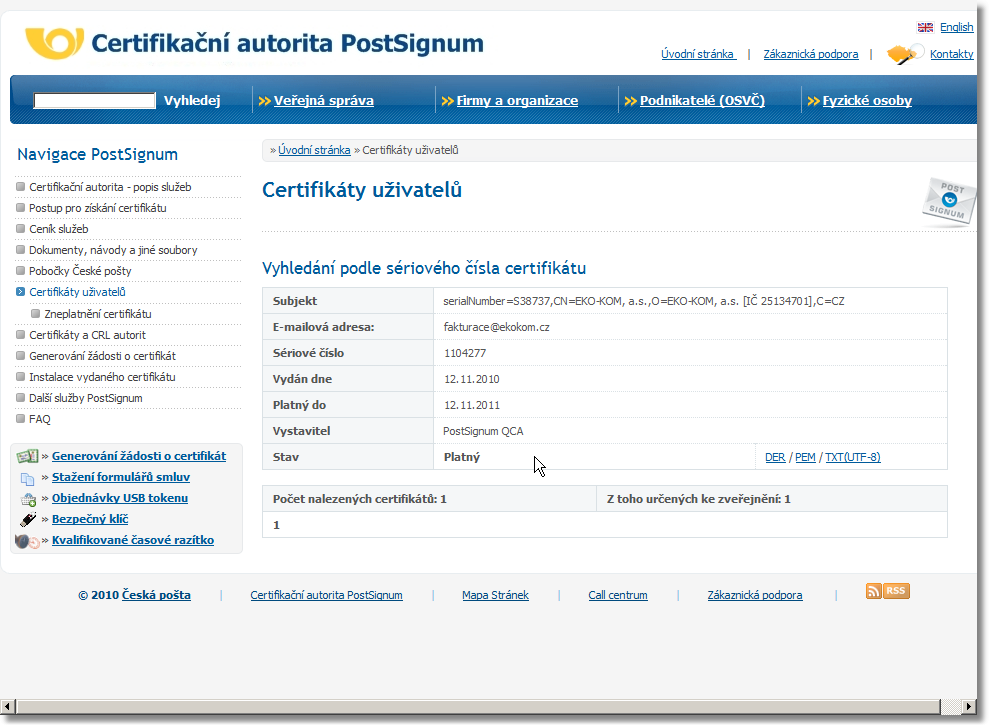The image size is (989, 727).
Task: Open Zákaznická podpora footer link
Action: point(755,595)
